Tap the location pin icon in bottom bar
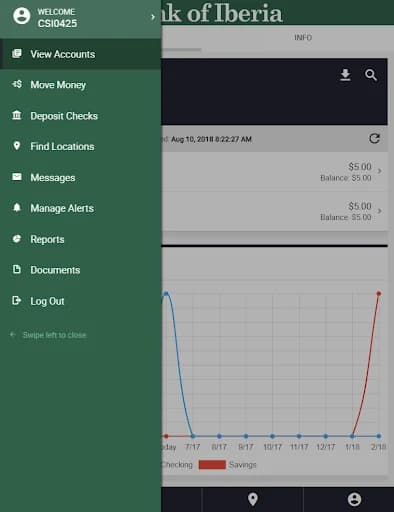 tap(253, 499)
